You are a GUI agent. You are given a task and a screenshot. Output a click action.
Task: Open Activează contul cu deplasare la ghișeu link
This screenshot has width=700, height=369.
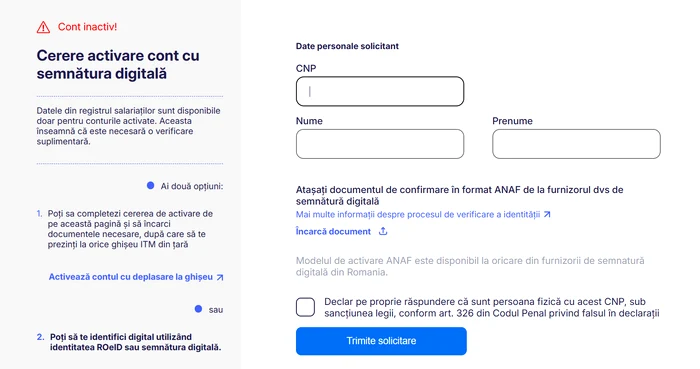(x=131, y=277)
